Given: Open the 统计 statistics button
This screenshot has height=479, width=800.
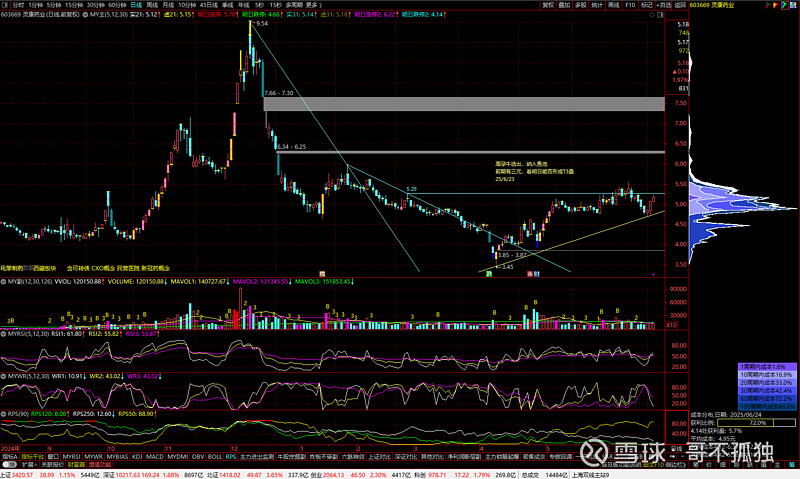Looking at the screenshot, I should pos(597,5).
